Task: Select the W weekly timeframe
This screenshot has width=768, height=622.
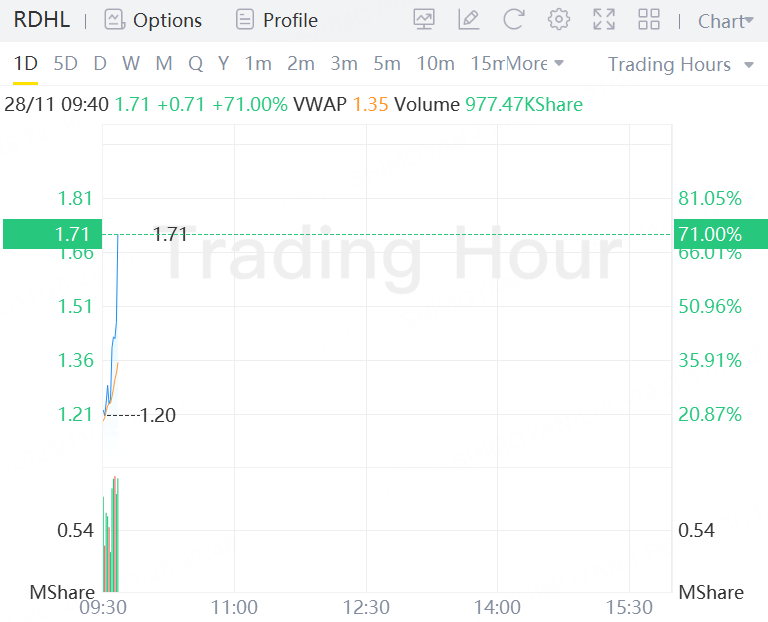Action: click(x=131, y=64)
